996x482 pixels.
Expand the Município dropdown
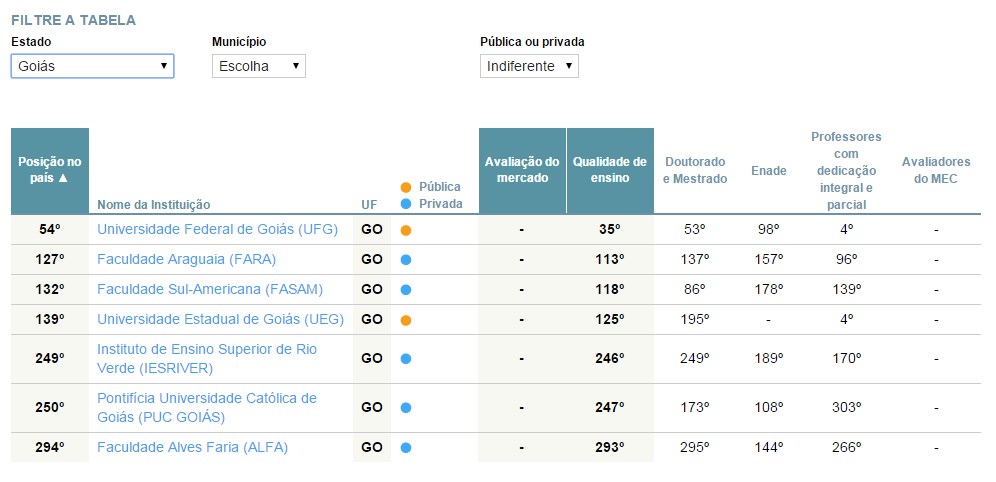(x=258, y=66)
